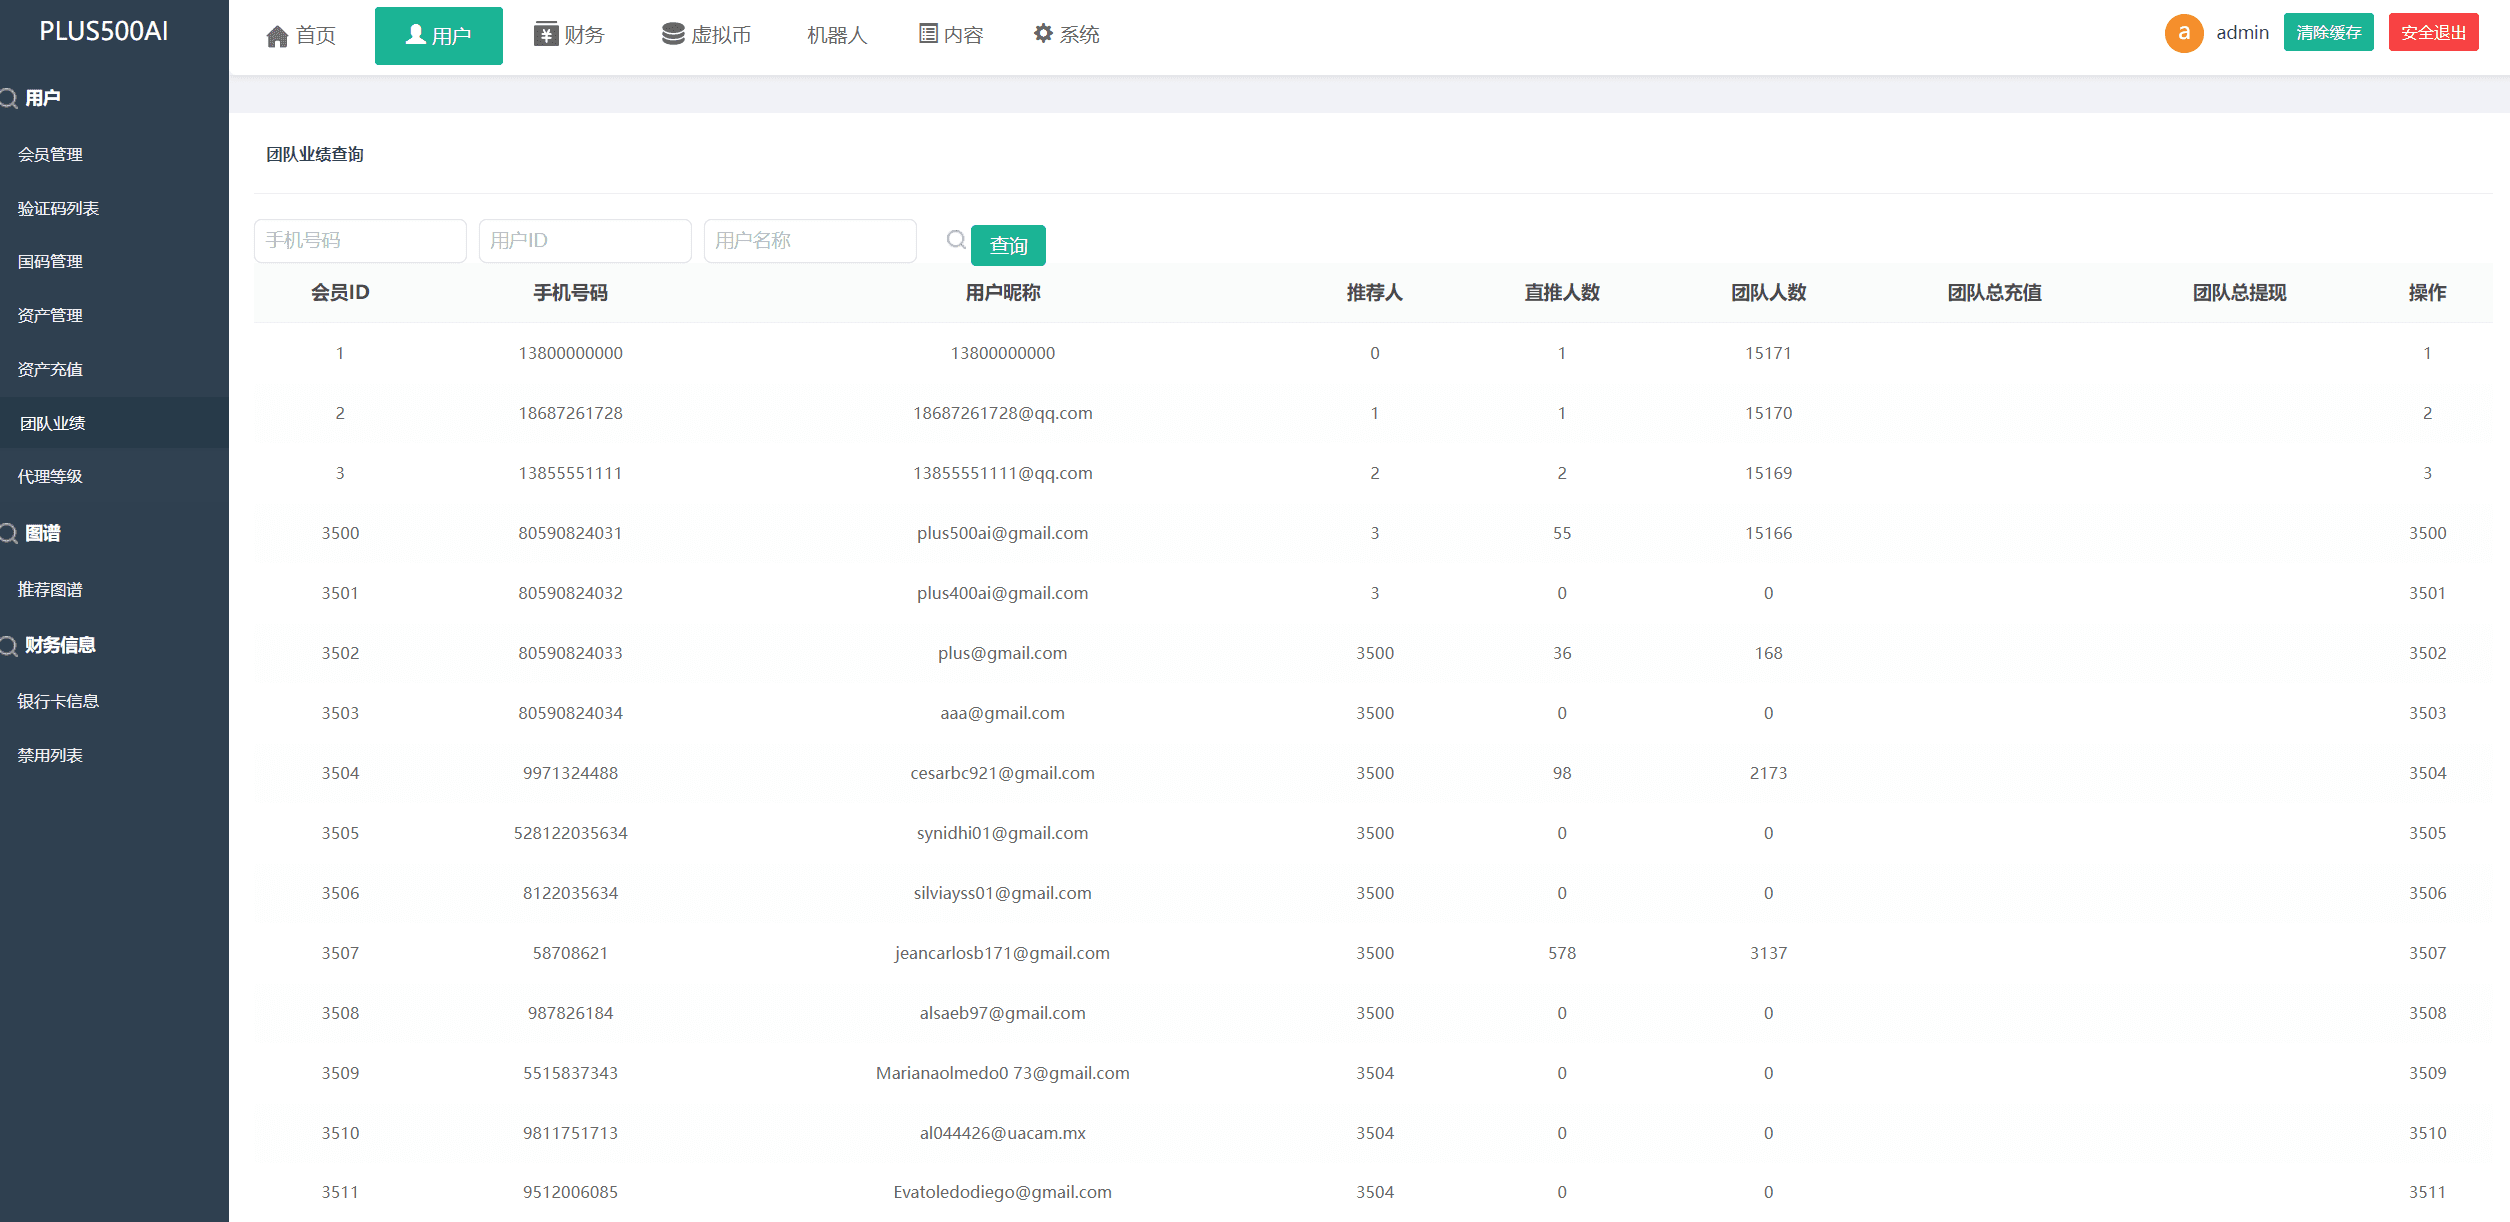Viewport: 2510px width, 1222px height.
Task: Click the coin stack icon next to 虚拟币
Action: 673,34
